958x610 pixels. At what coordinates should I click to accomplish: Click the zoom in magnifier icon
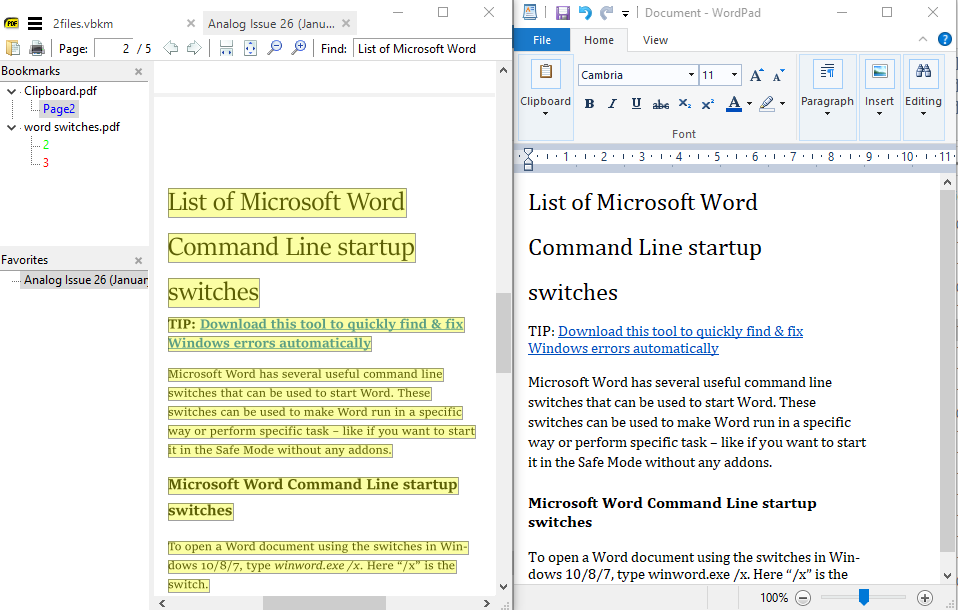click(299, 48)
